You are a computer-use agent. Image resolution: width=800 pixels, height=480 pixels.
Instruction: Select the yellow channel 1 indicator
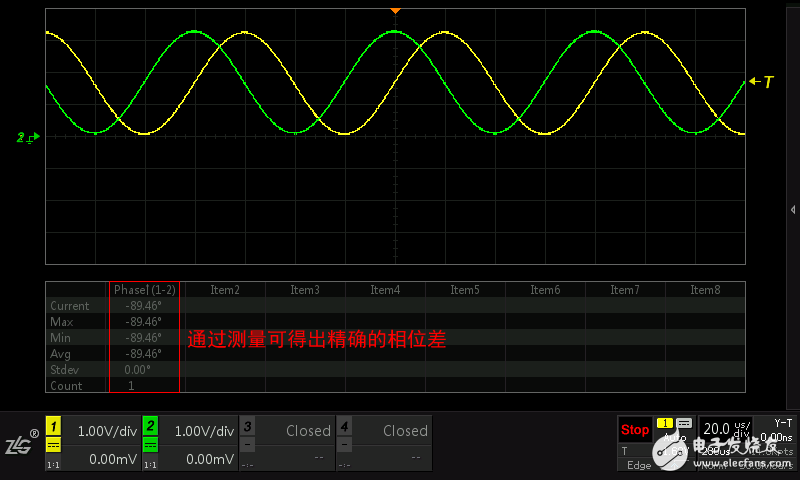click(54, 426)
